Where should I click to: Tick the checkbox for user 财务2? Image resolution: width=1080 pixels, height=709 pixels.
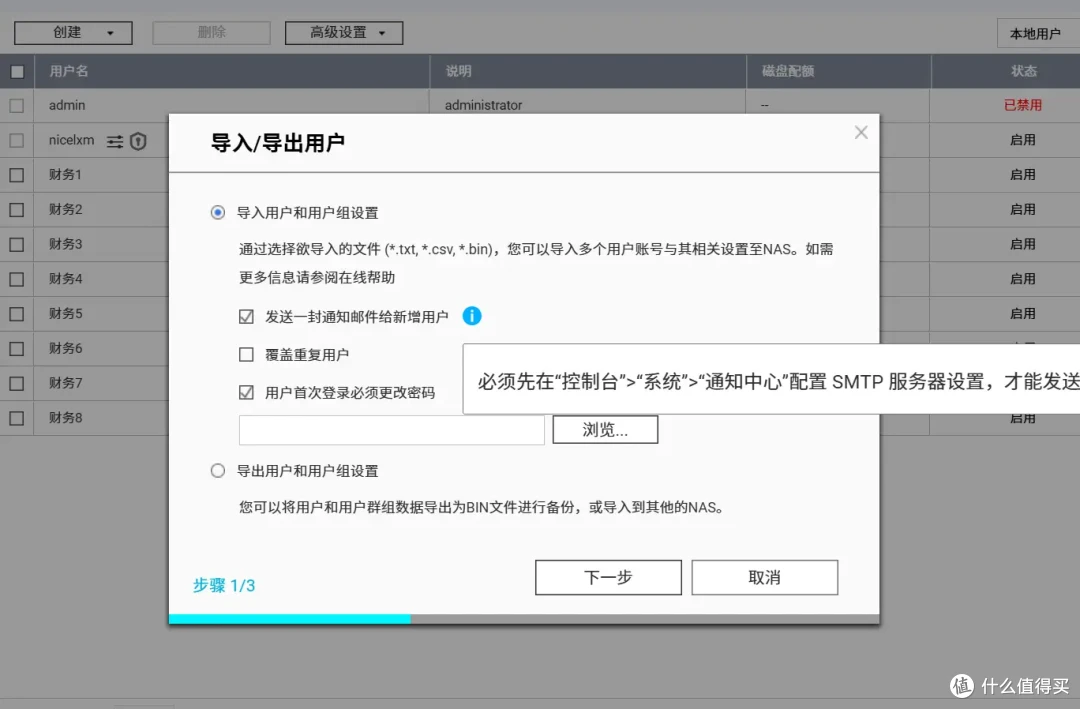[17, 209]
